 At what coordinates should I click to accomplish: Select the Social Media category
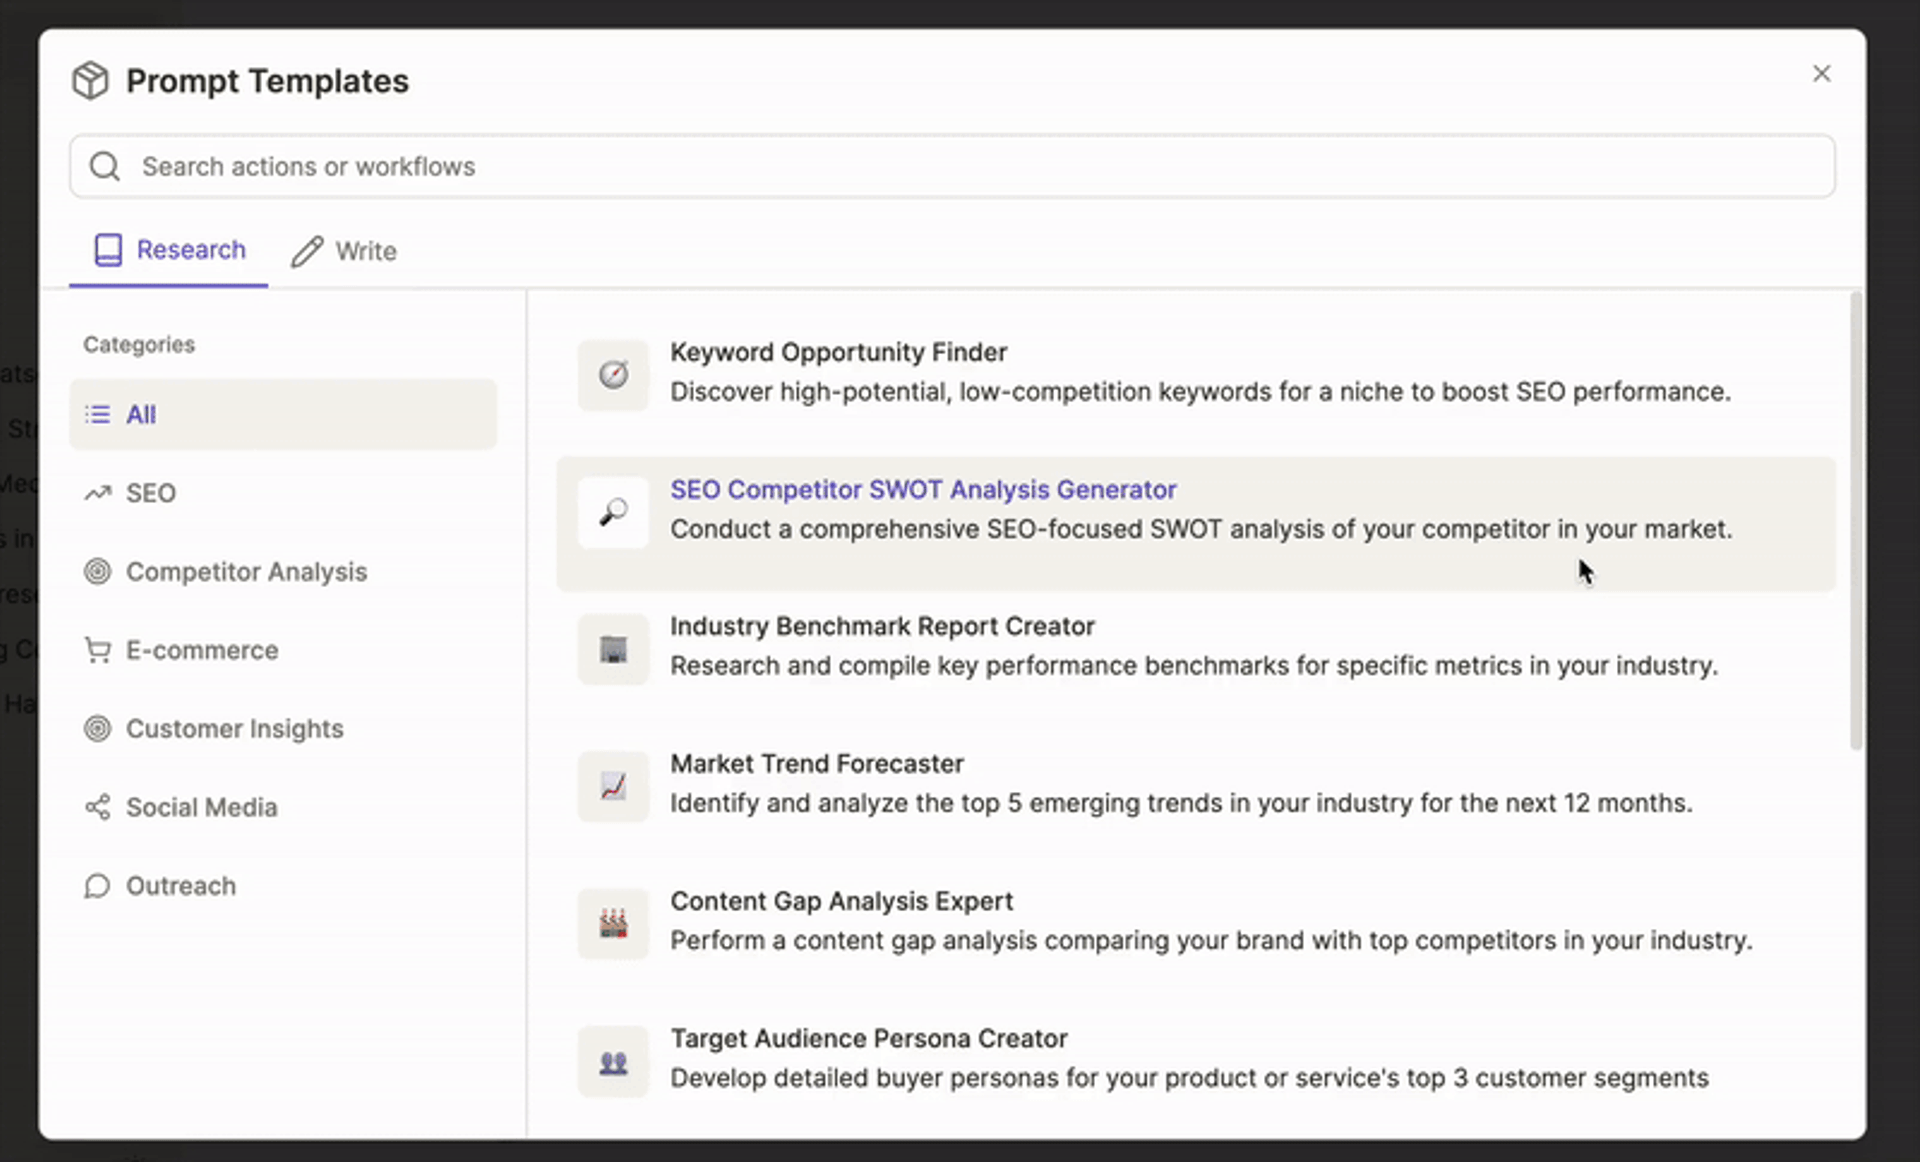tap(283, 807)
